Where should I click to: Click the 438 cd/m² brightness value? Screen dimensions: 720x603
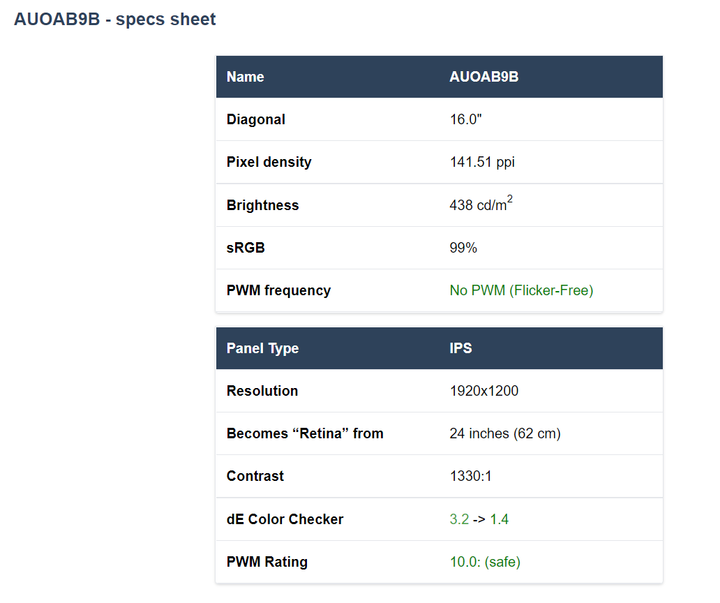[481, 203]
